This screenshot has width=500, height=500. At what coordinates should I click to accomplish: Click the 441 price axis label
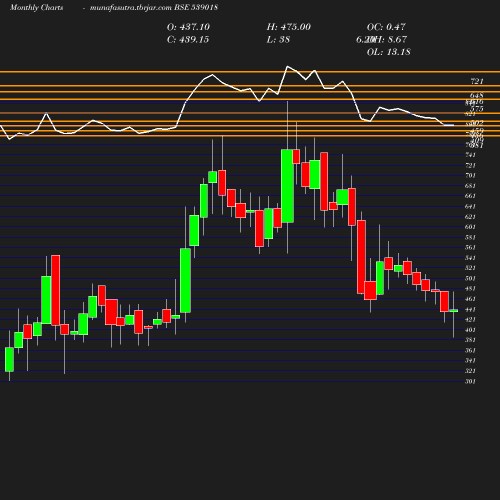(x=470, y=309)
